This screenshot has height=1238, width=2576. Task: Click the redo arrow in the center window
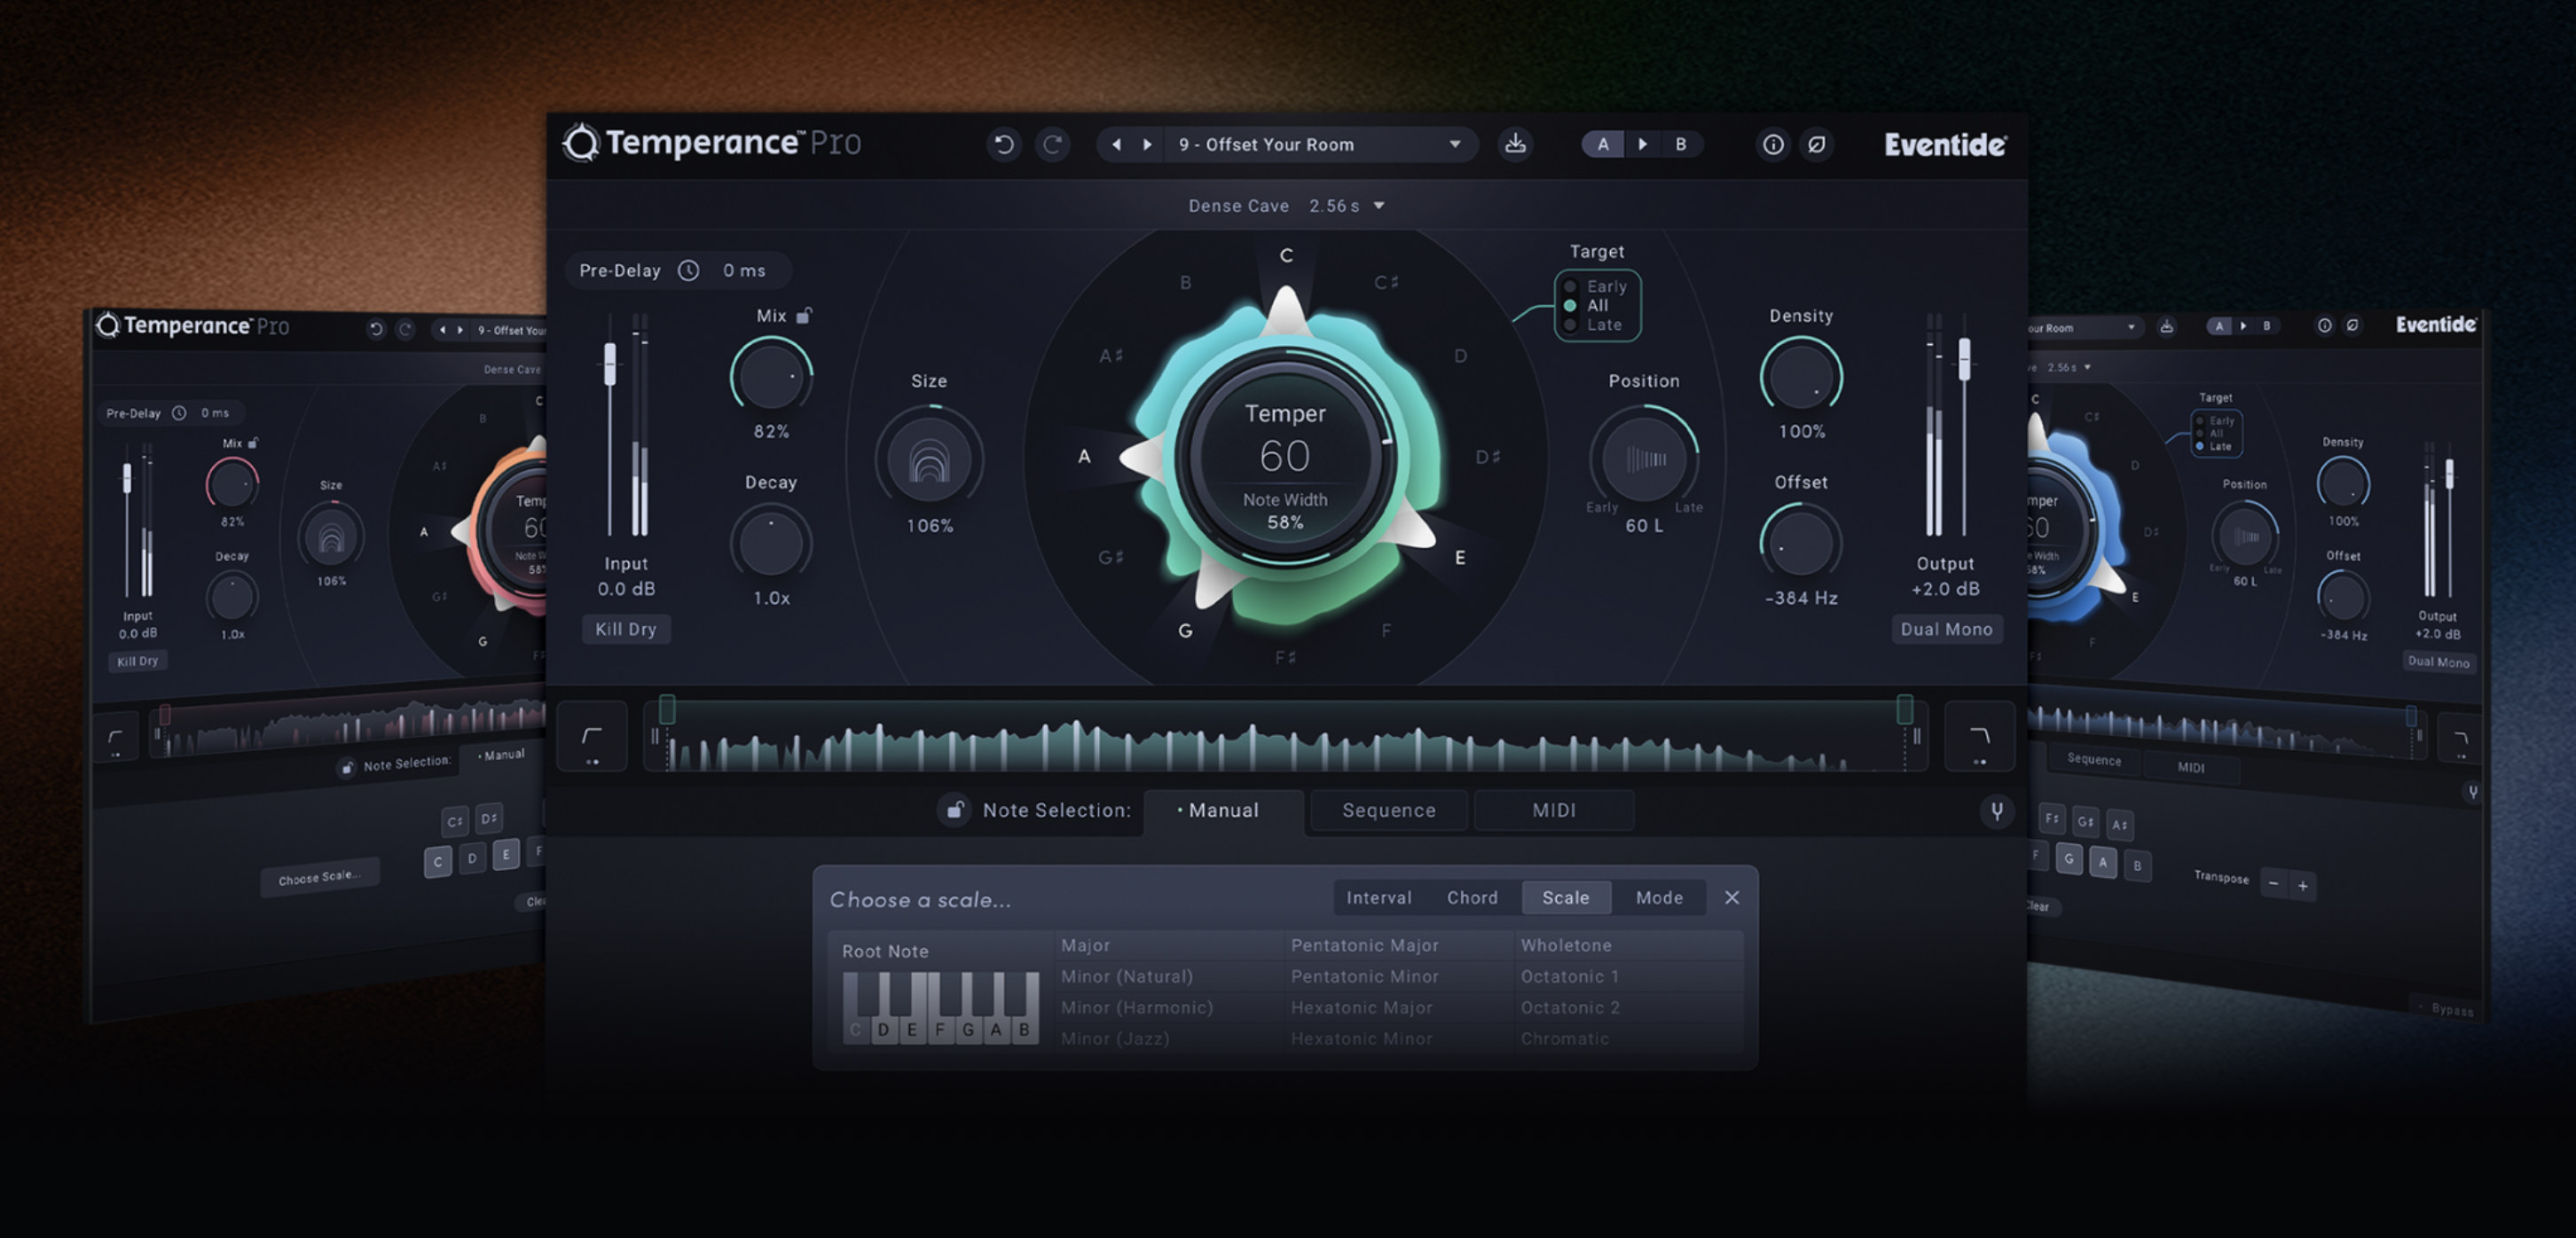(x=1052, y=144)
